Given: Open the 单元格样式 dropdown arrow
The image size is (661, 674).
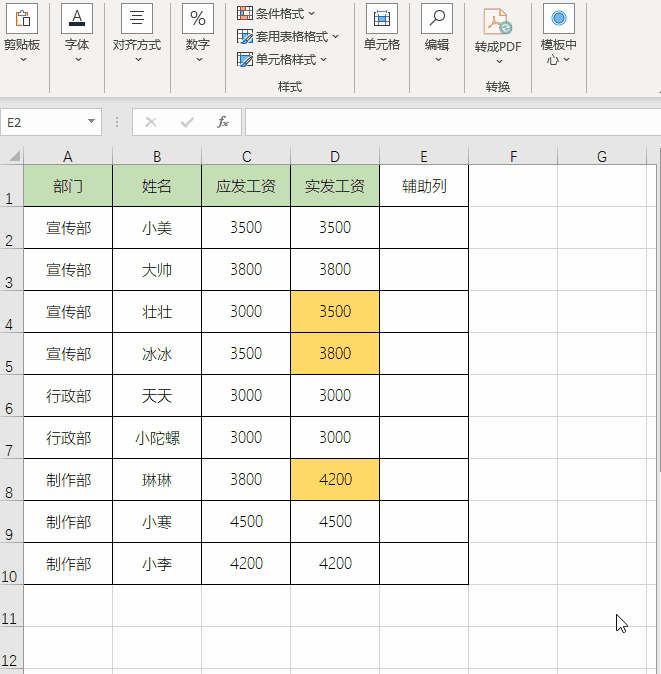Looking at the screenshot, I should [x=324, y=59].
